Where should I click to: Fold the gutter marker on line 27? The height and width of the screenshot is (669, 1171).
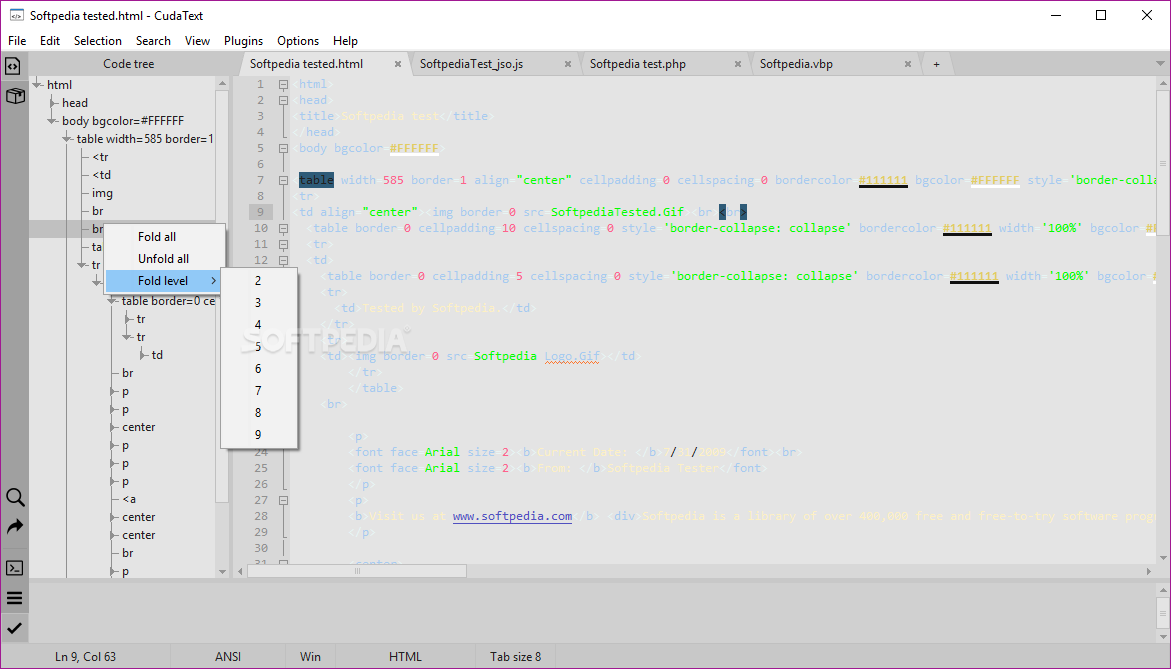coord(283,500)
